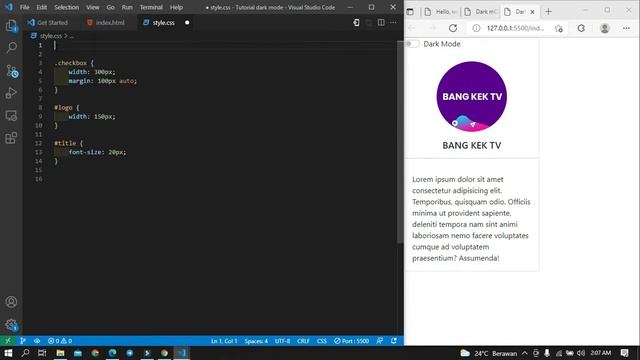Reload the page in the browser
The width and height of the screenshot is (640, 360).
(453, 28)
